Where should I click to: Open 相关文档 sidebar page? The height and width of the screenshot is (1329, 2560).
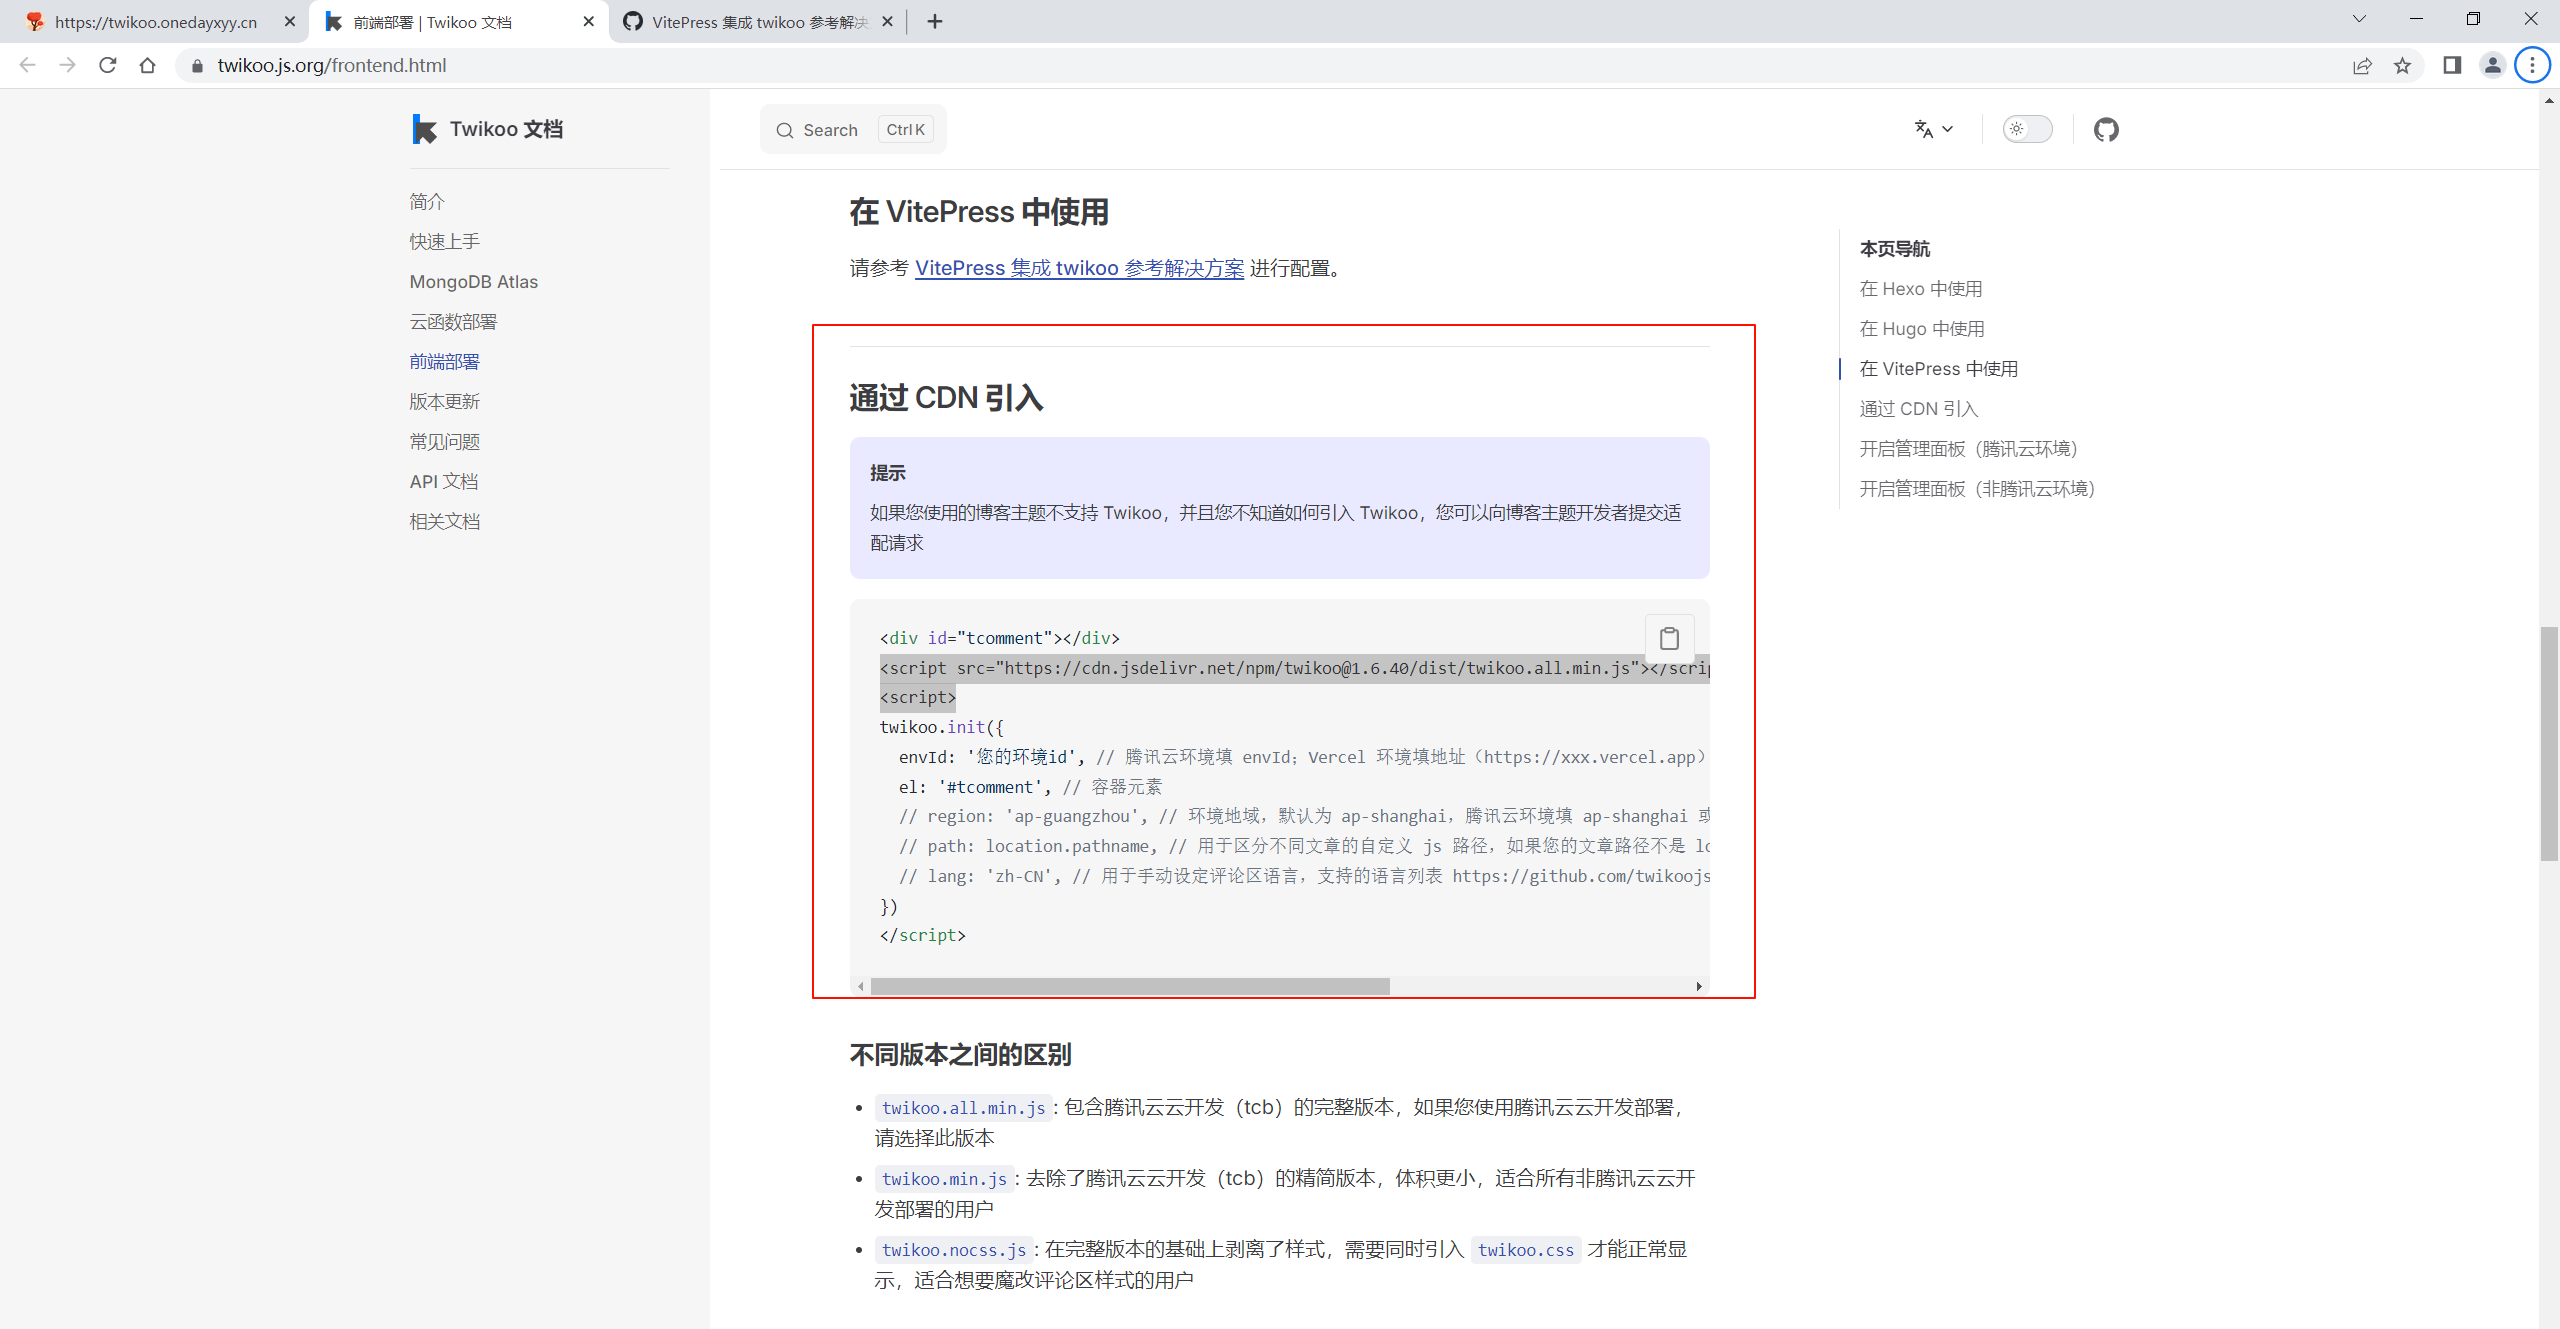(444, 521)
